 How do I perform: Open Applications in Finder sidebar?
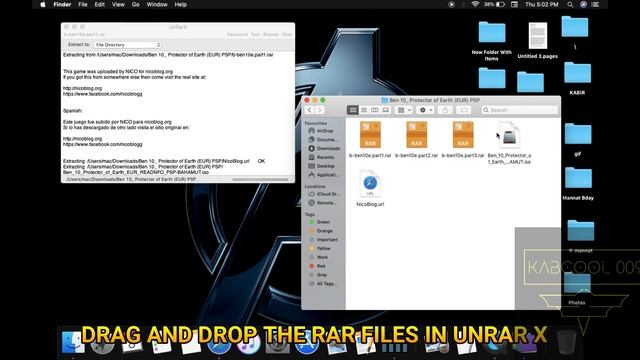(x=323, y=175)
